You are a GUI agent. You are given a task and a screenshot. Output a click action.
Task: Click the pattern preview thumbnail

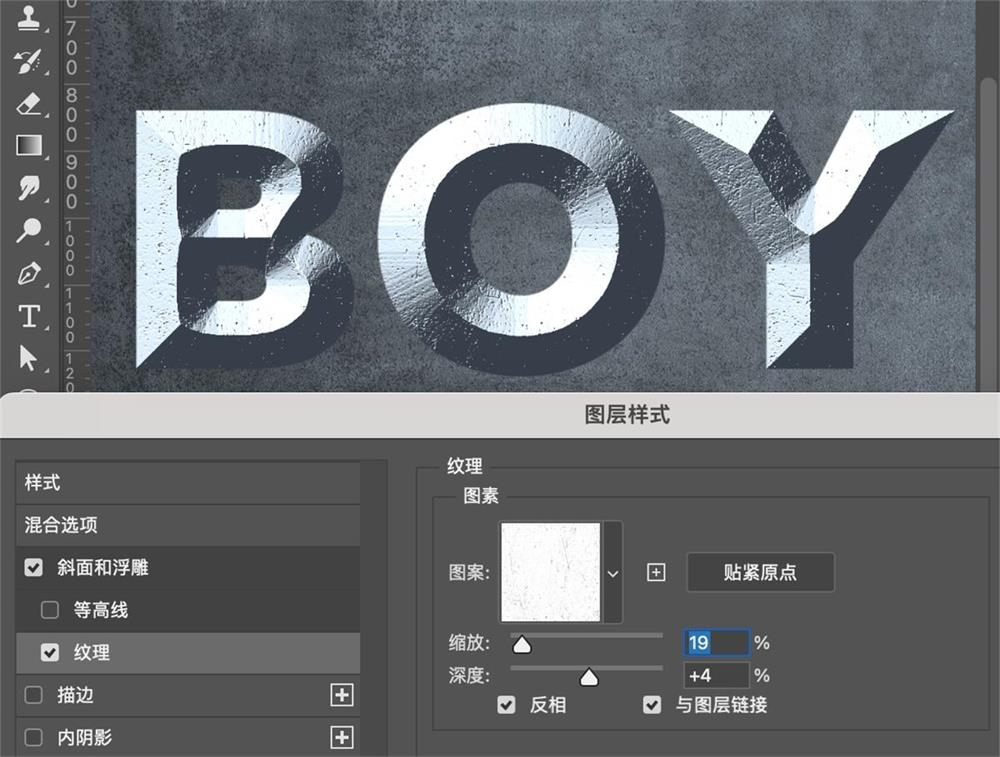[550, 572]
